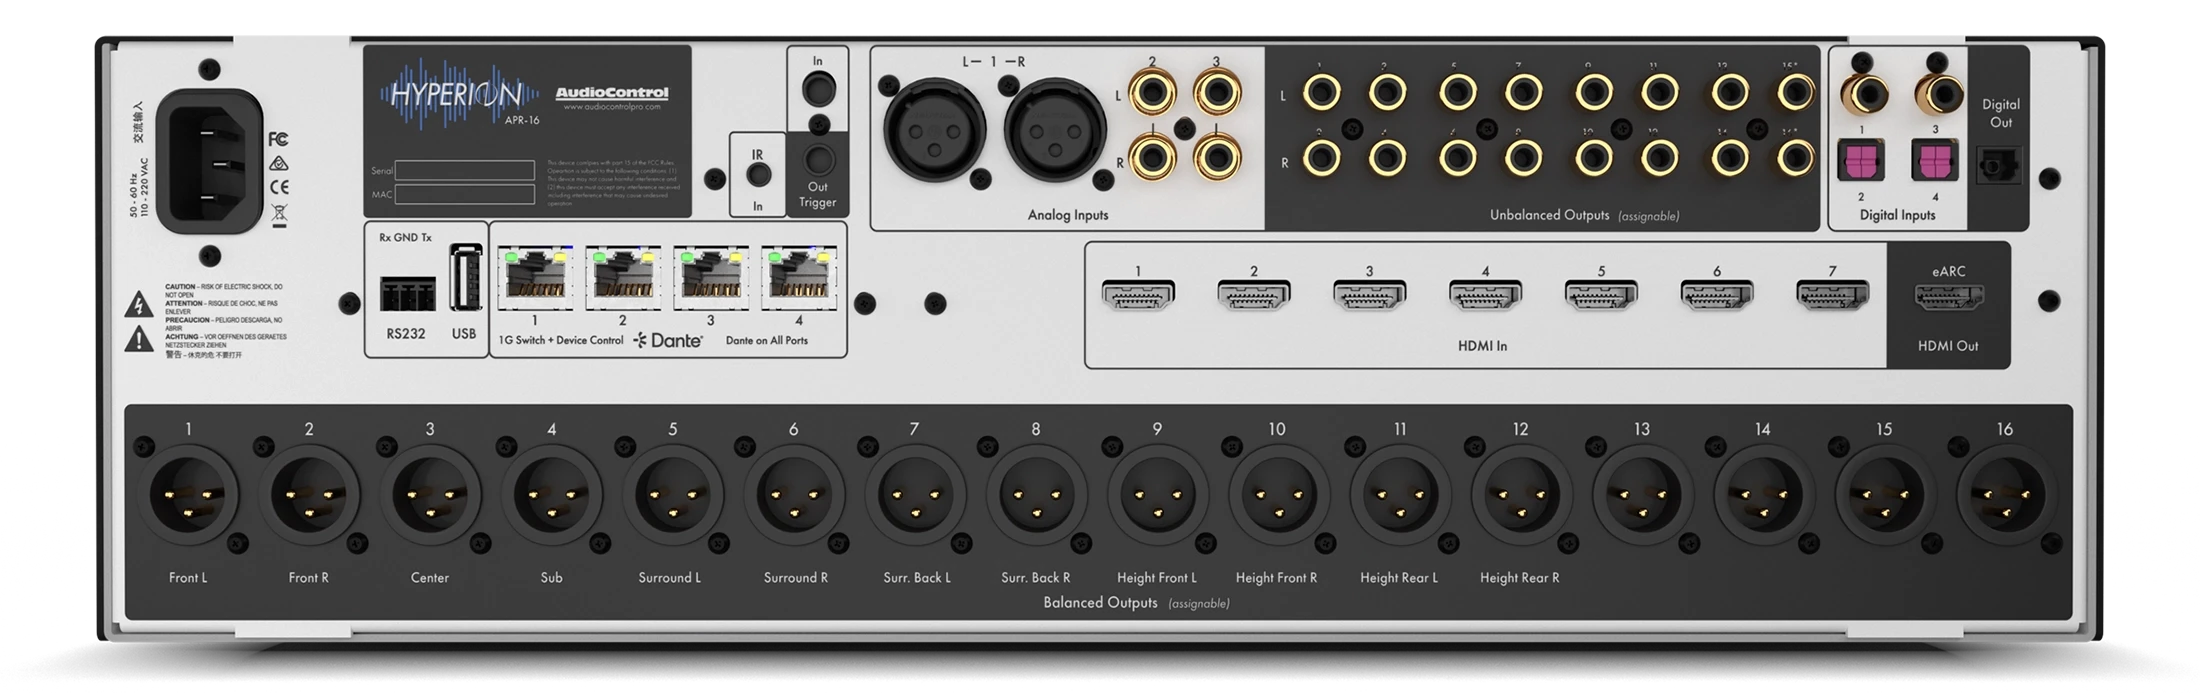
Task: Click the IR In jack
Action: (x=759, y=175)
